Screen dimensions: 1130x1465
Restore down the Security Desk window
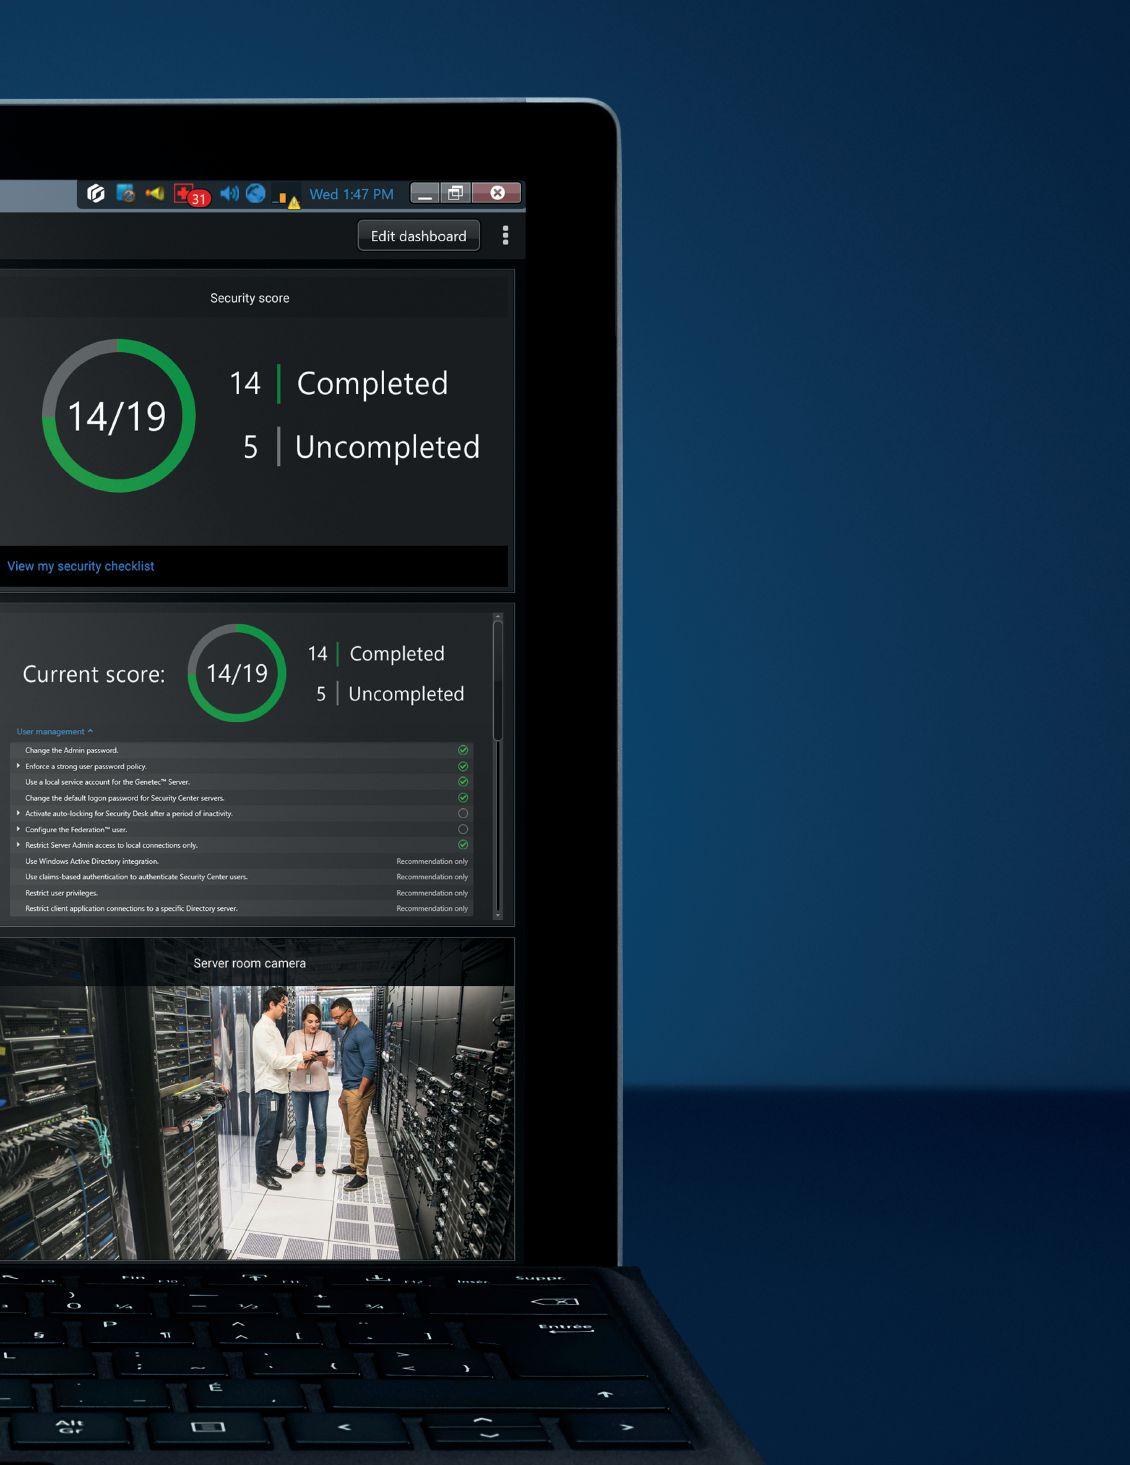(455, 193)
